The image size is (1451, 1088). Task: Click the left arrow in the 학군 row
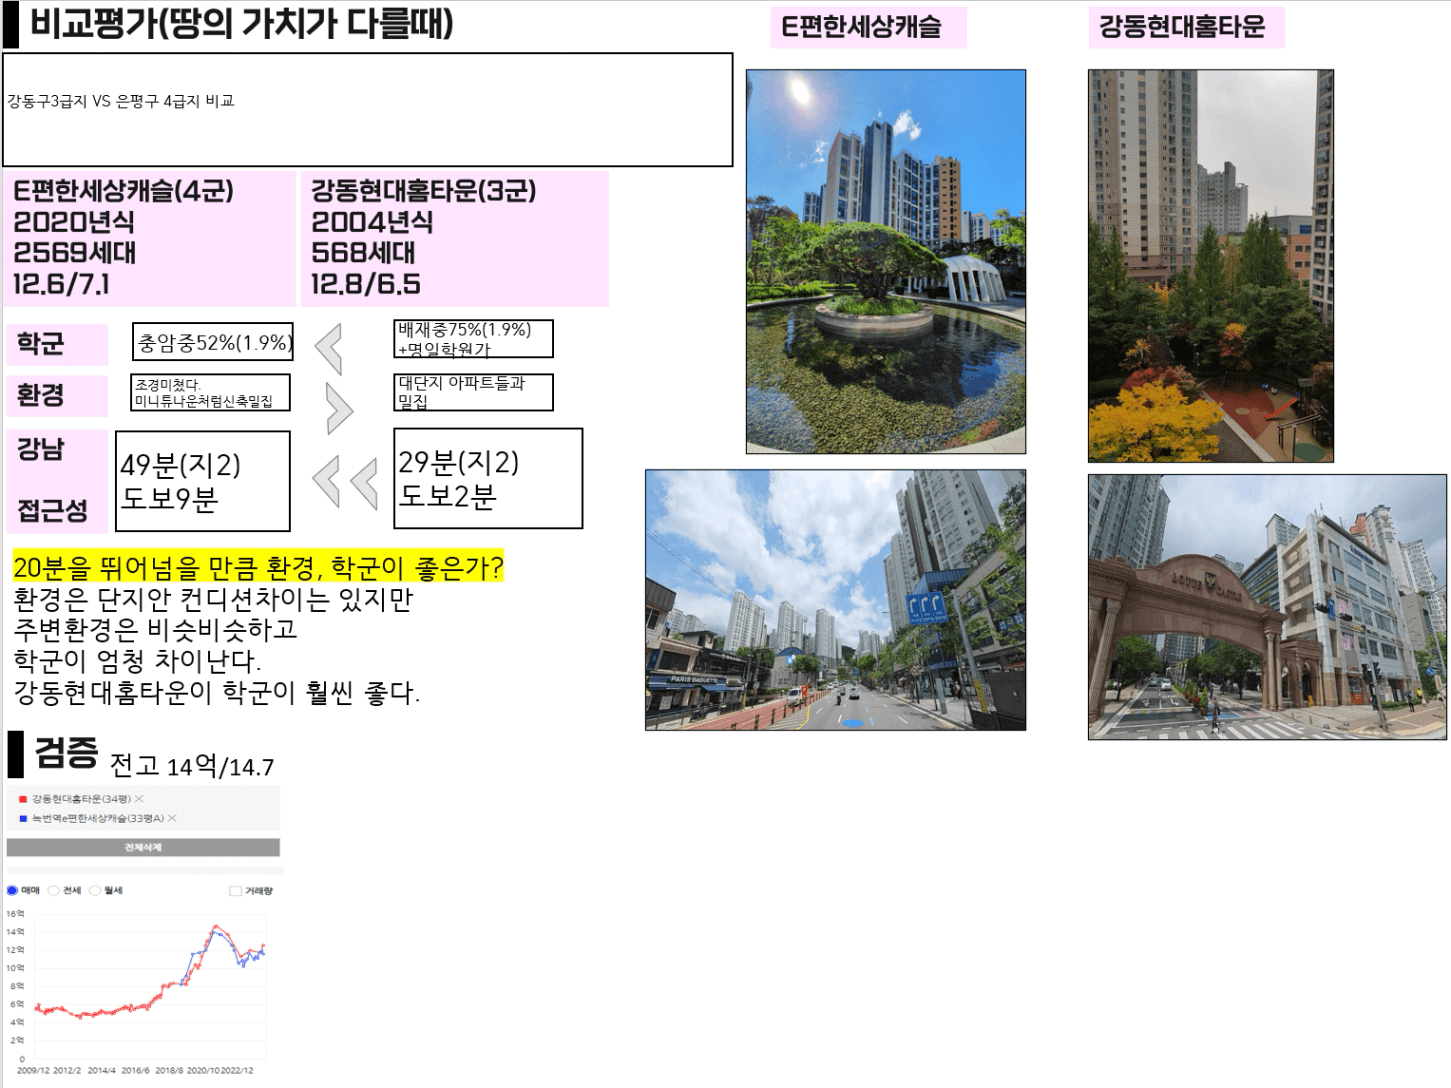[329, 349]
